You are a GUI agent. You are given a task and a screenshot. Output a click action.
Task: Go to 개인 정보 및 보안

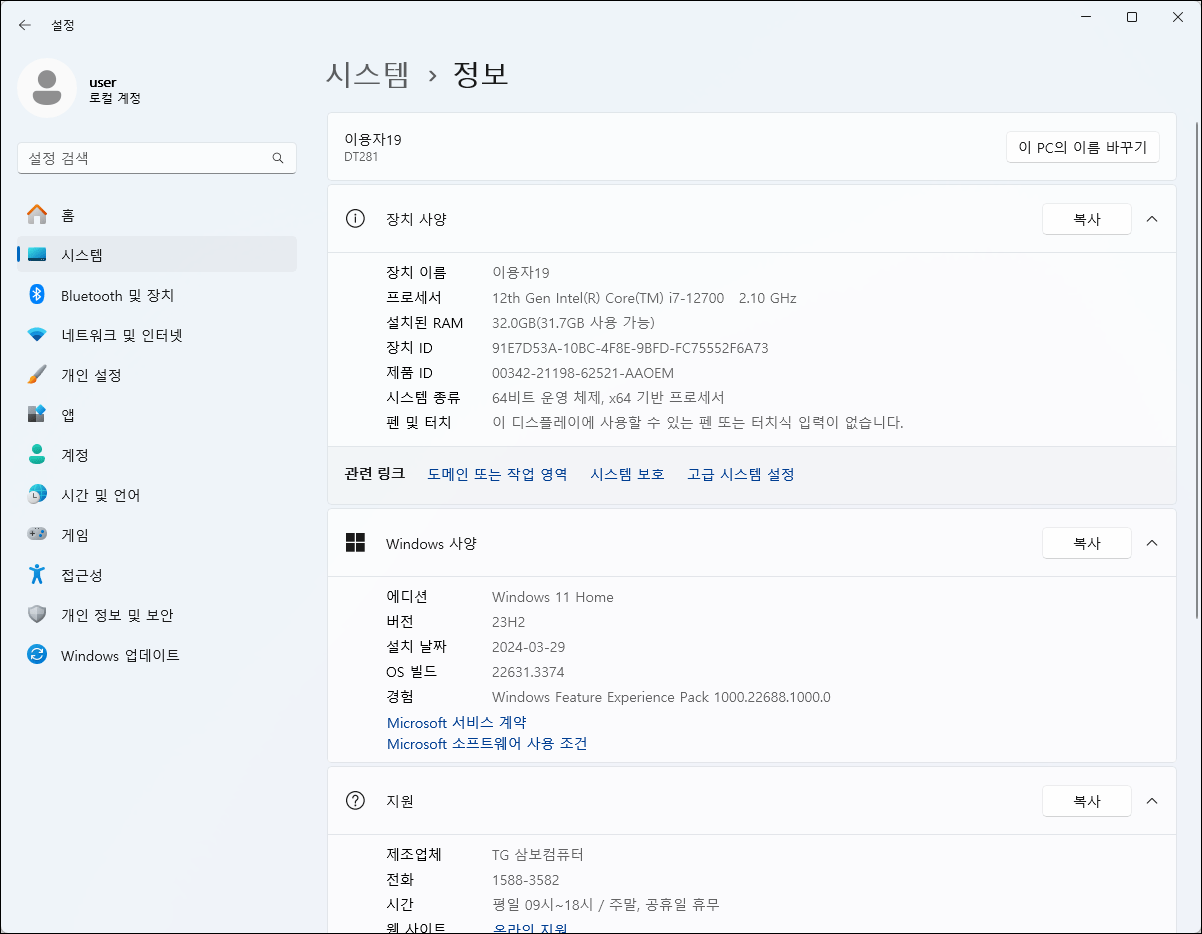click(157, 615)
